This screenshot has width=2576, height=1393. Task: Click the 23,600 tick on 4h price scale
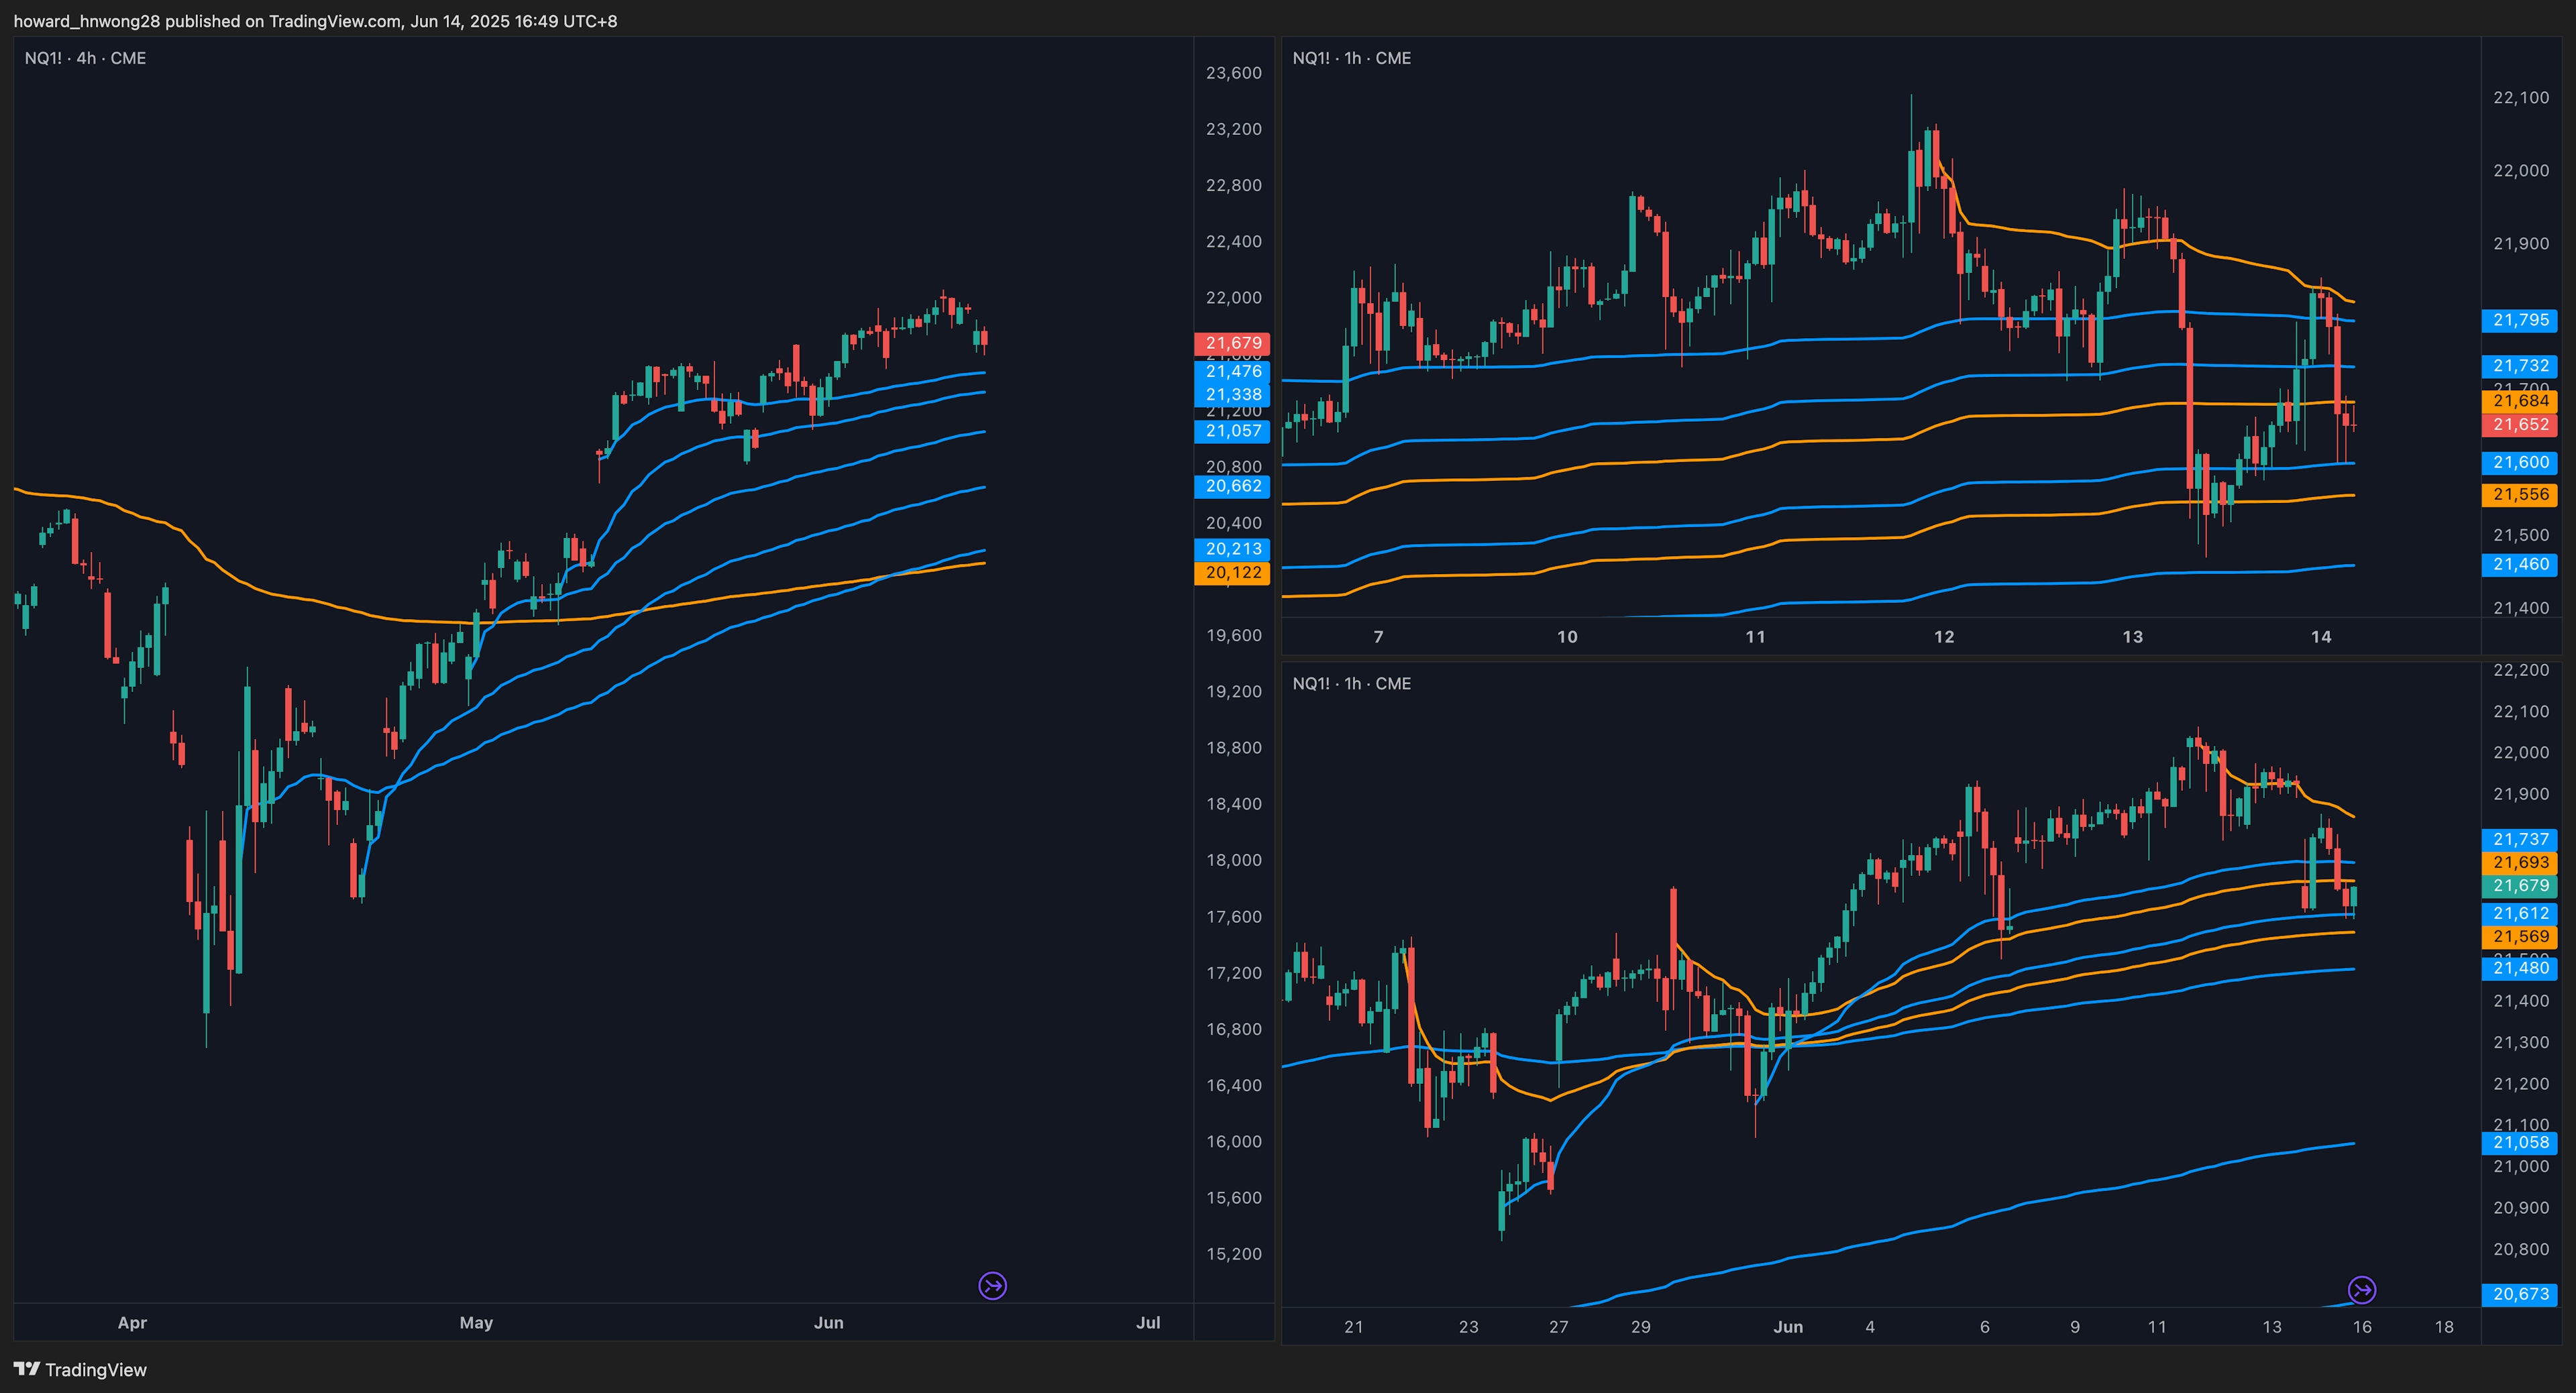(1233, 73)
